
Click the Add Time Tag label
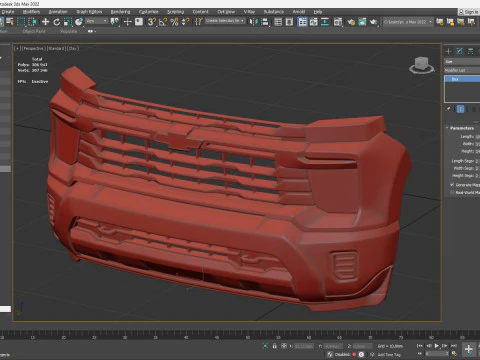389,355
